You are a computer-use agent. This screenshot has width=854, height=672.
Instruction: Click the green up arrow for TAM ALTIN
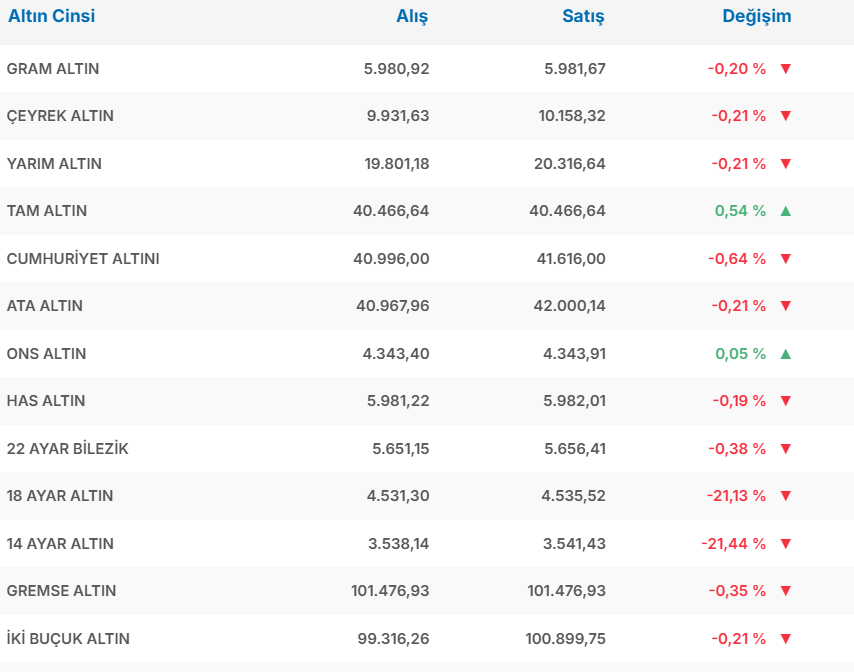coord(785,211)
